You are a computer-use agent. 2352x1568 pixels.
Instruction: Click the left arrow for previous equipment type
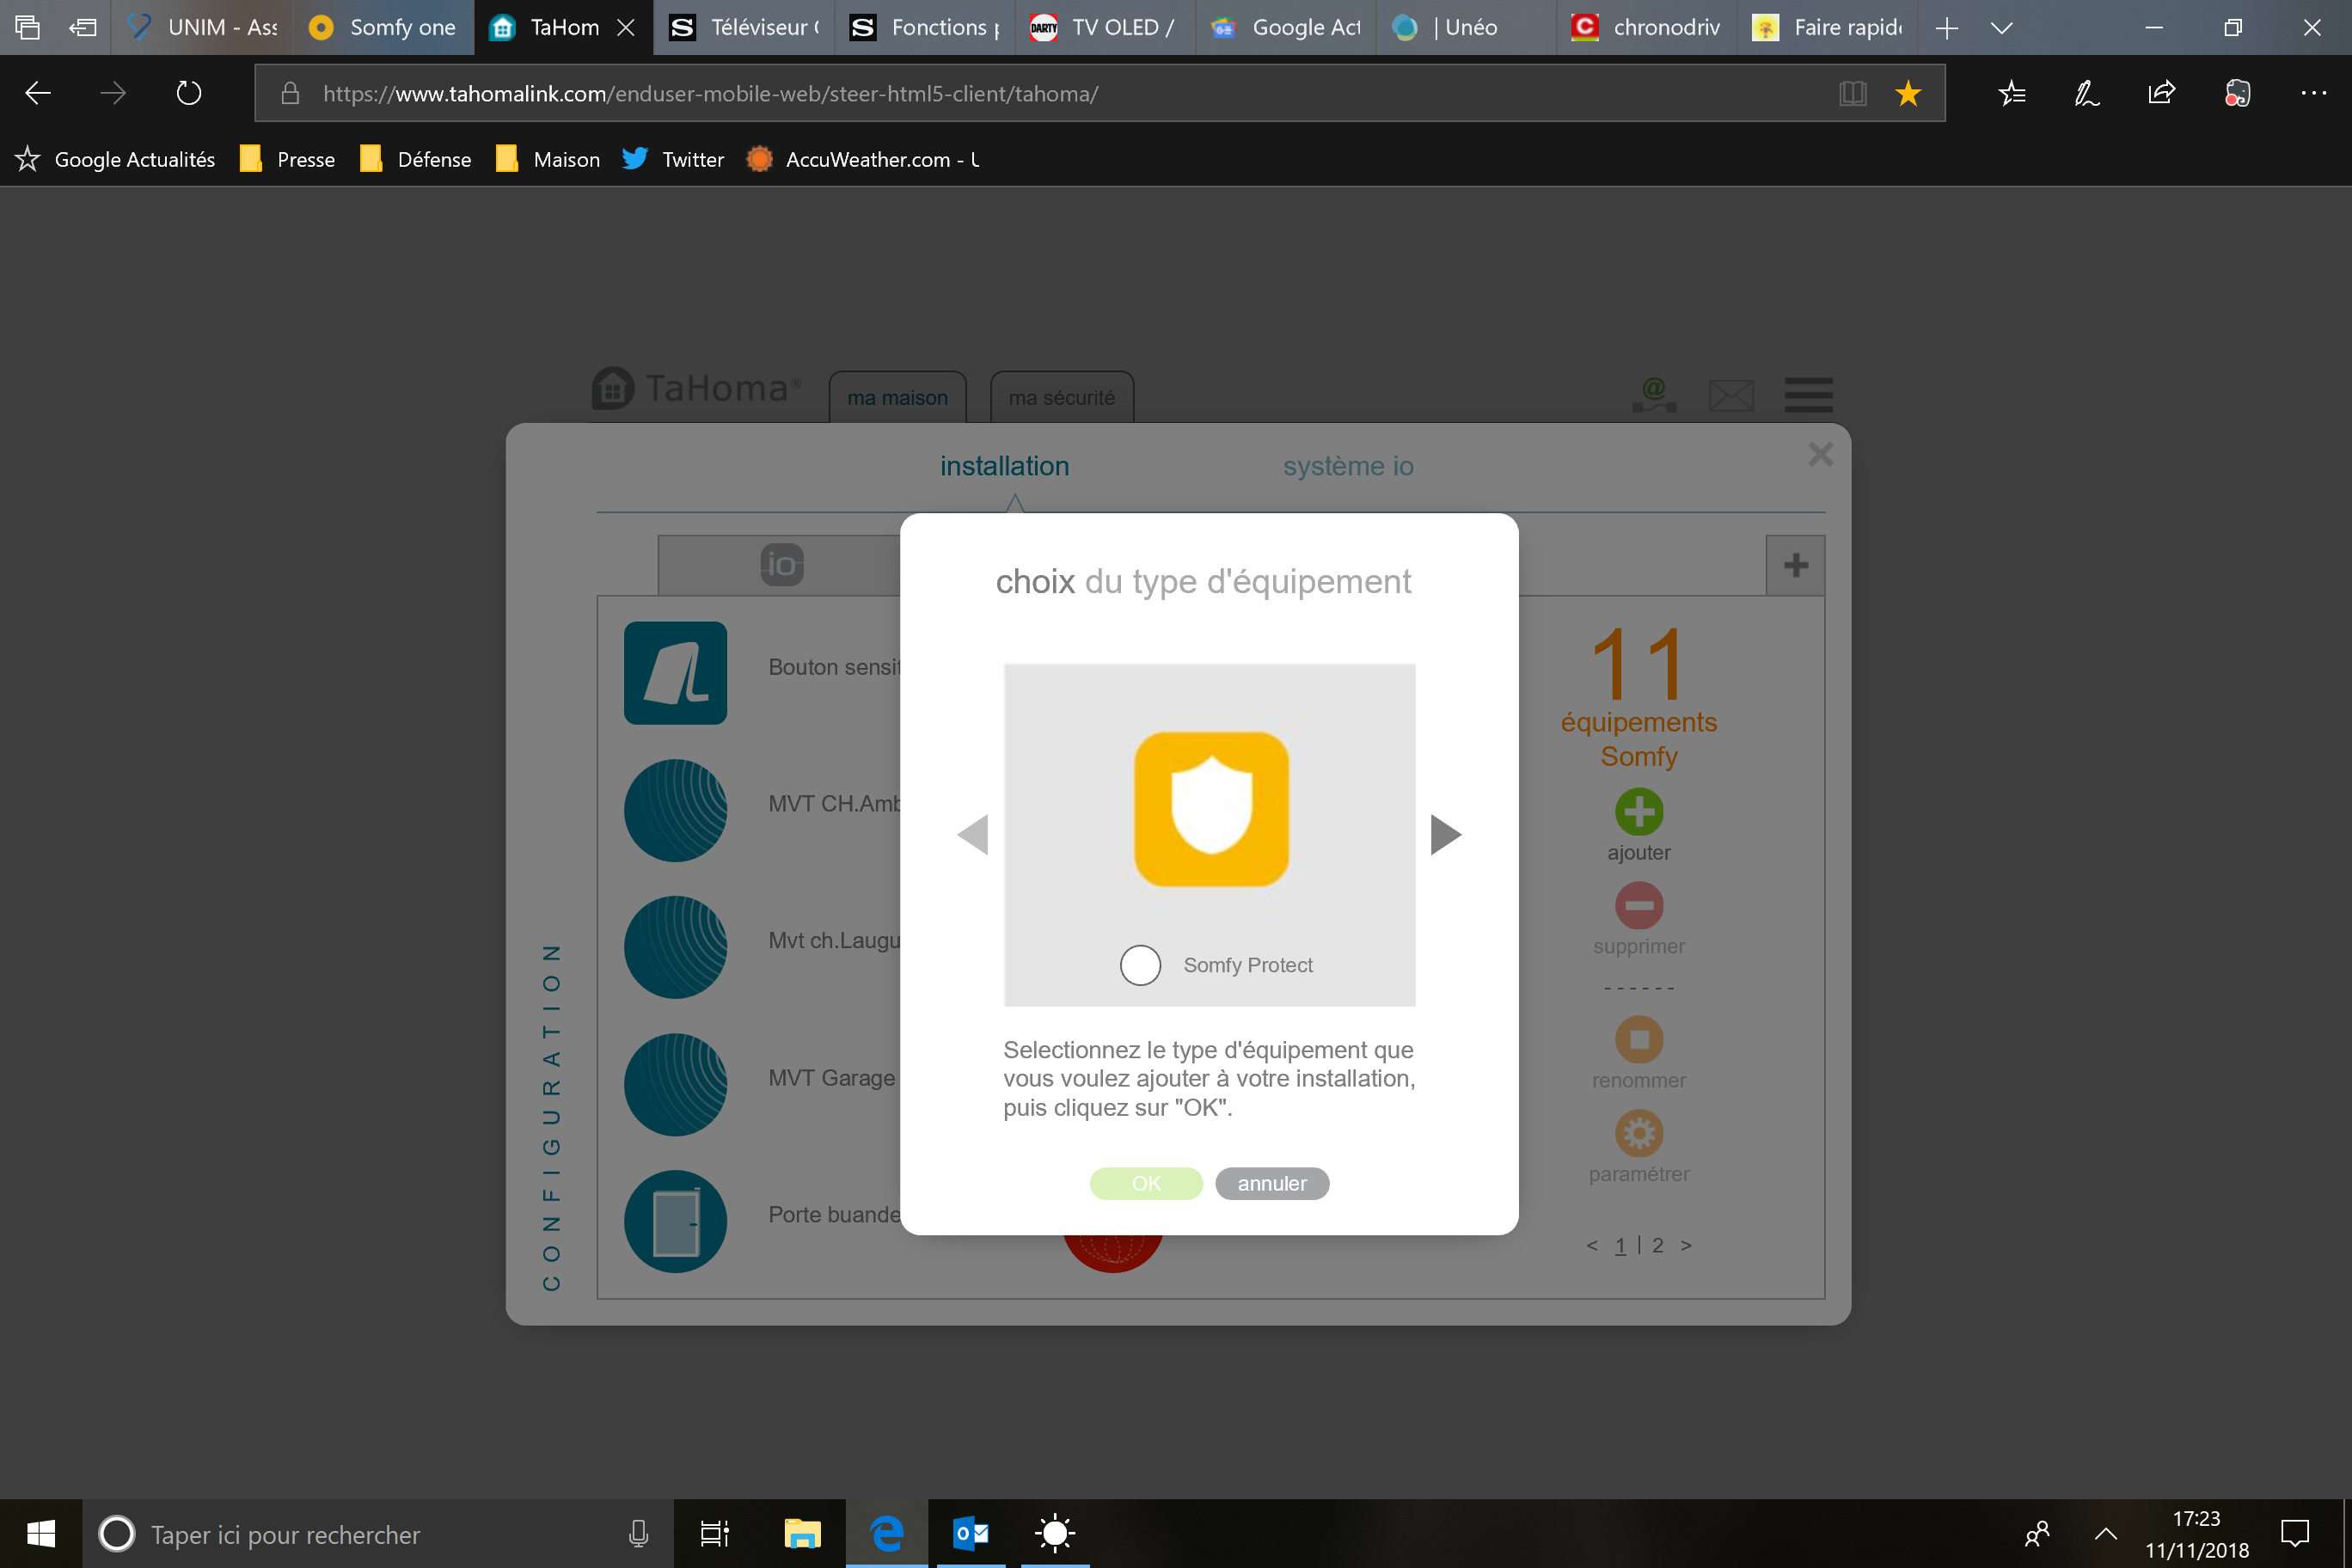point(973,834)
